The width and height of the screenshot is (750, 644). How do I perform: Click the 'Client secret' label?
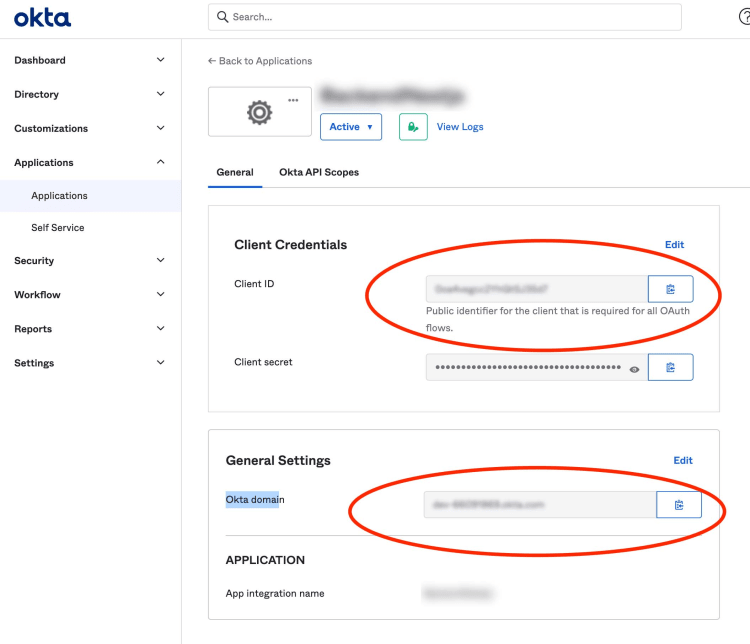pyautogui.click(x=263, y=362)
